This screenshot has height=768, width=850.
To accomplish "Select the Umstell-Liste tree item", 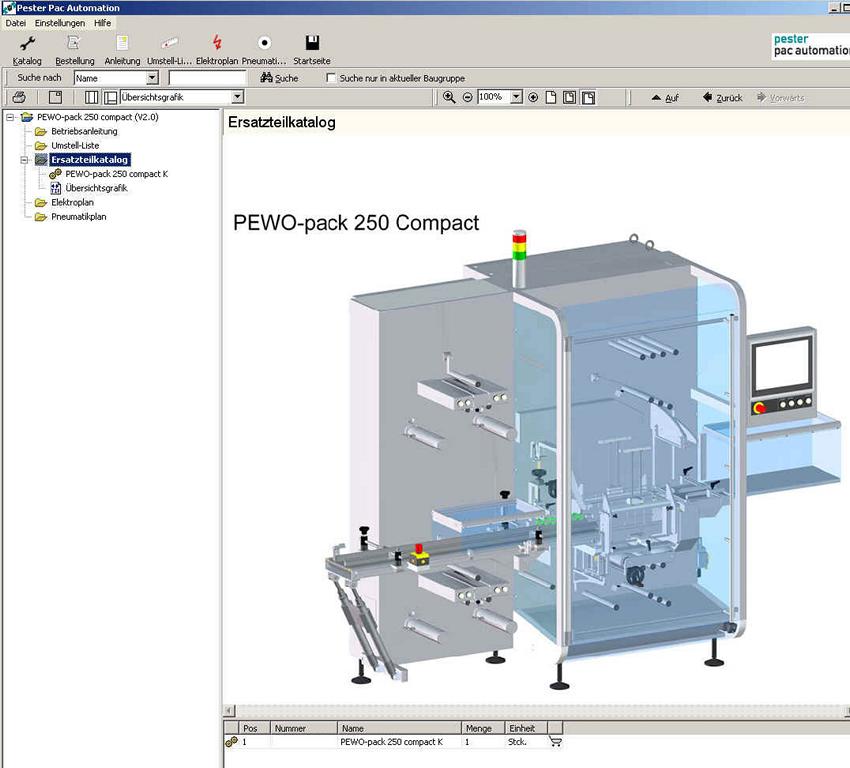I will click(75, 145).
